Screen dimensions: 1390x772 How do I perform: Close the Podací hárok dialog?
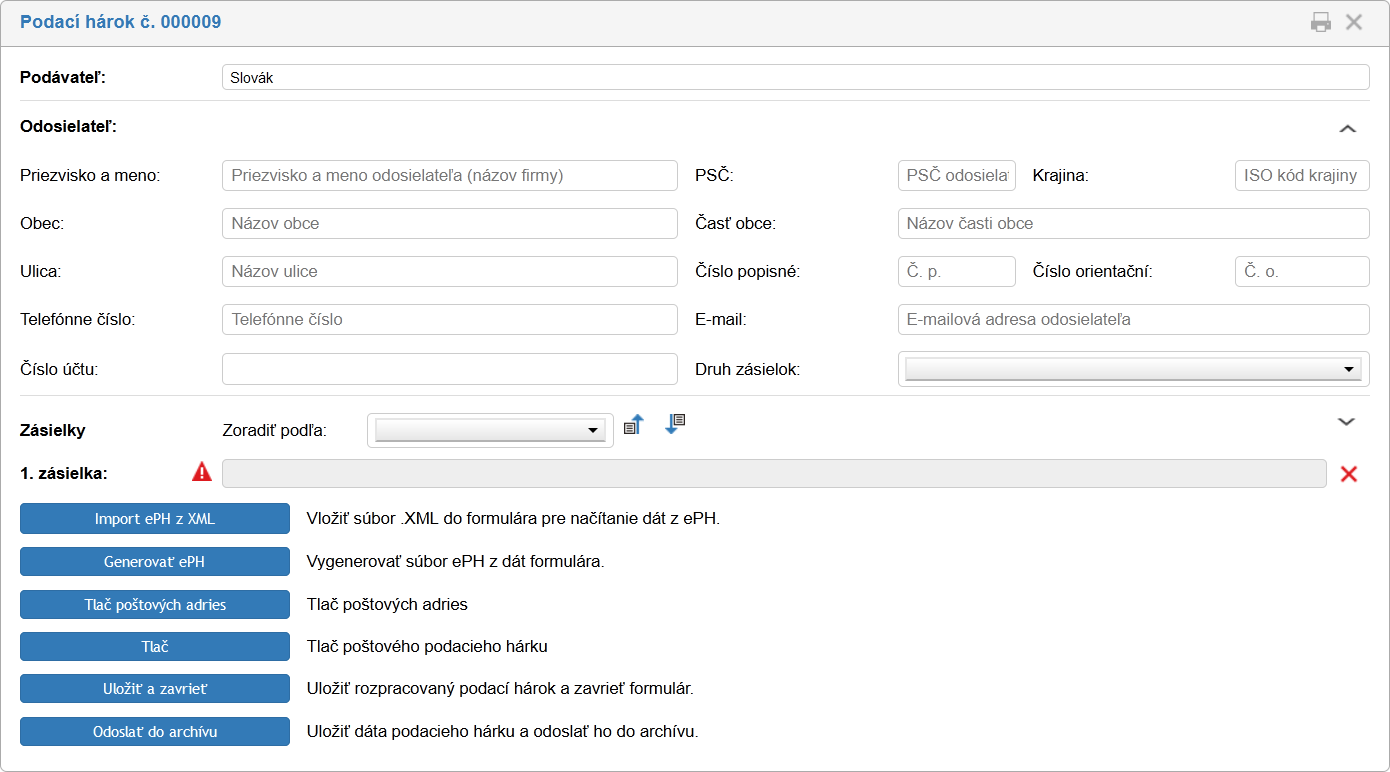pos(1354,22)
